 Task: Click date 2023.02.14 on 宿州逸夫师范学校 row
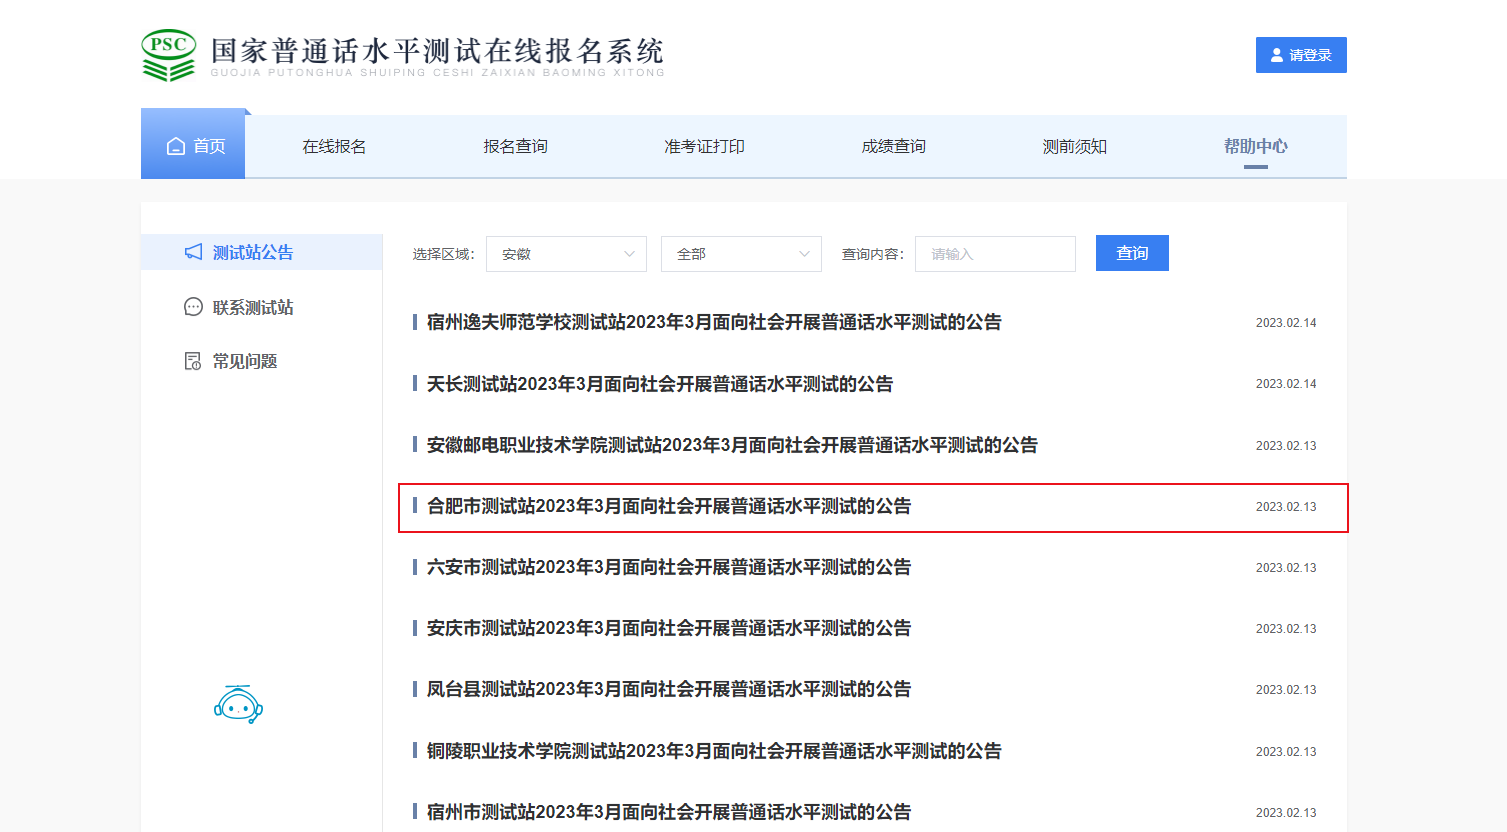[x=1286, y=323]
